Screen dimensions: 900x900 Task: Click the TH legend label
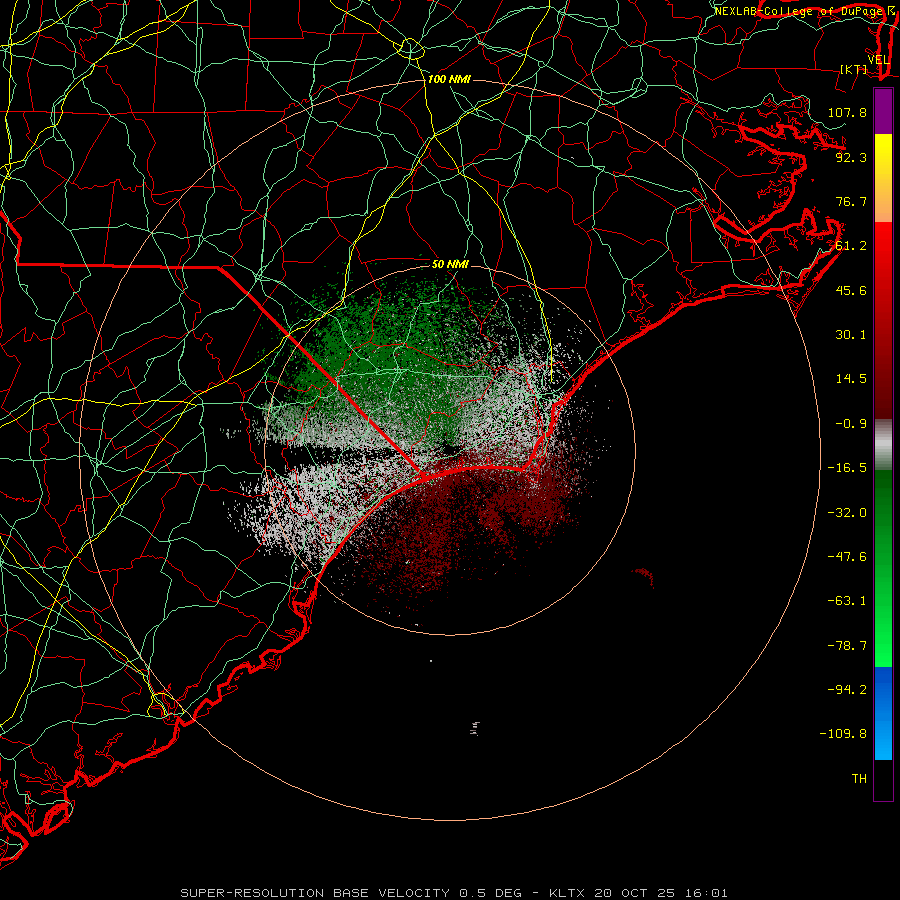859,779
